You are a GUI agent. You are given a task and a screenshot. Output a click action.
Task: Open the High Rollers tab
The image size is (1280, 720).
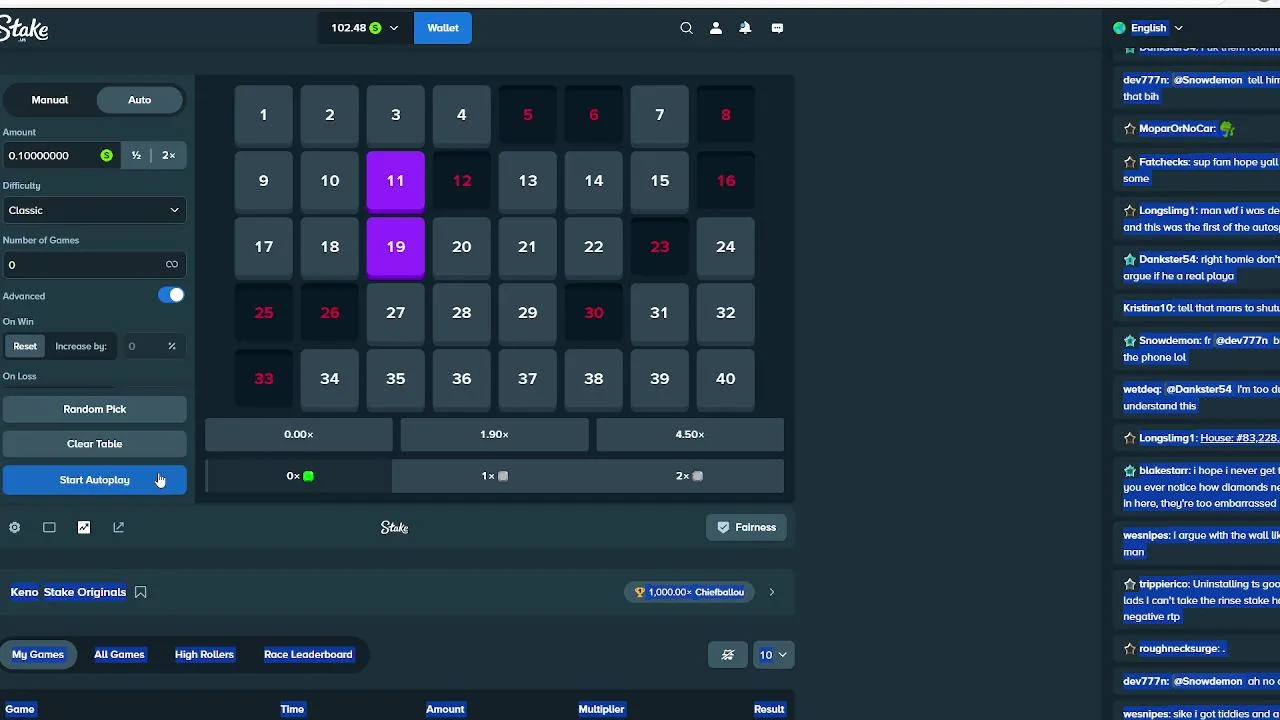coord(204,655)
